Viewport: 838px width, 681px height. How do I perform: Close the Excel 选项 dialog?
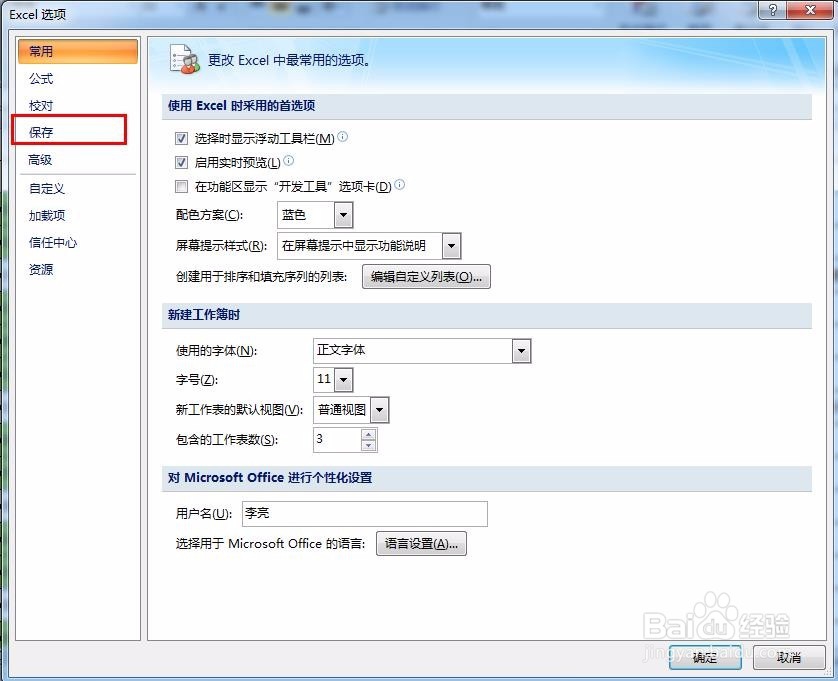coord(810,10)
